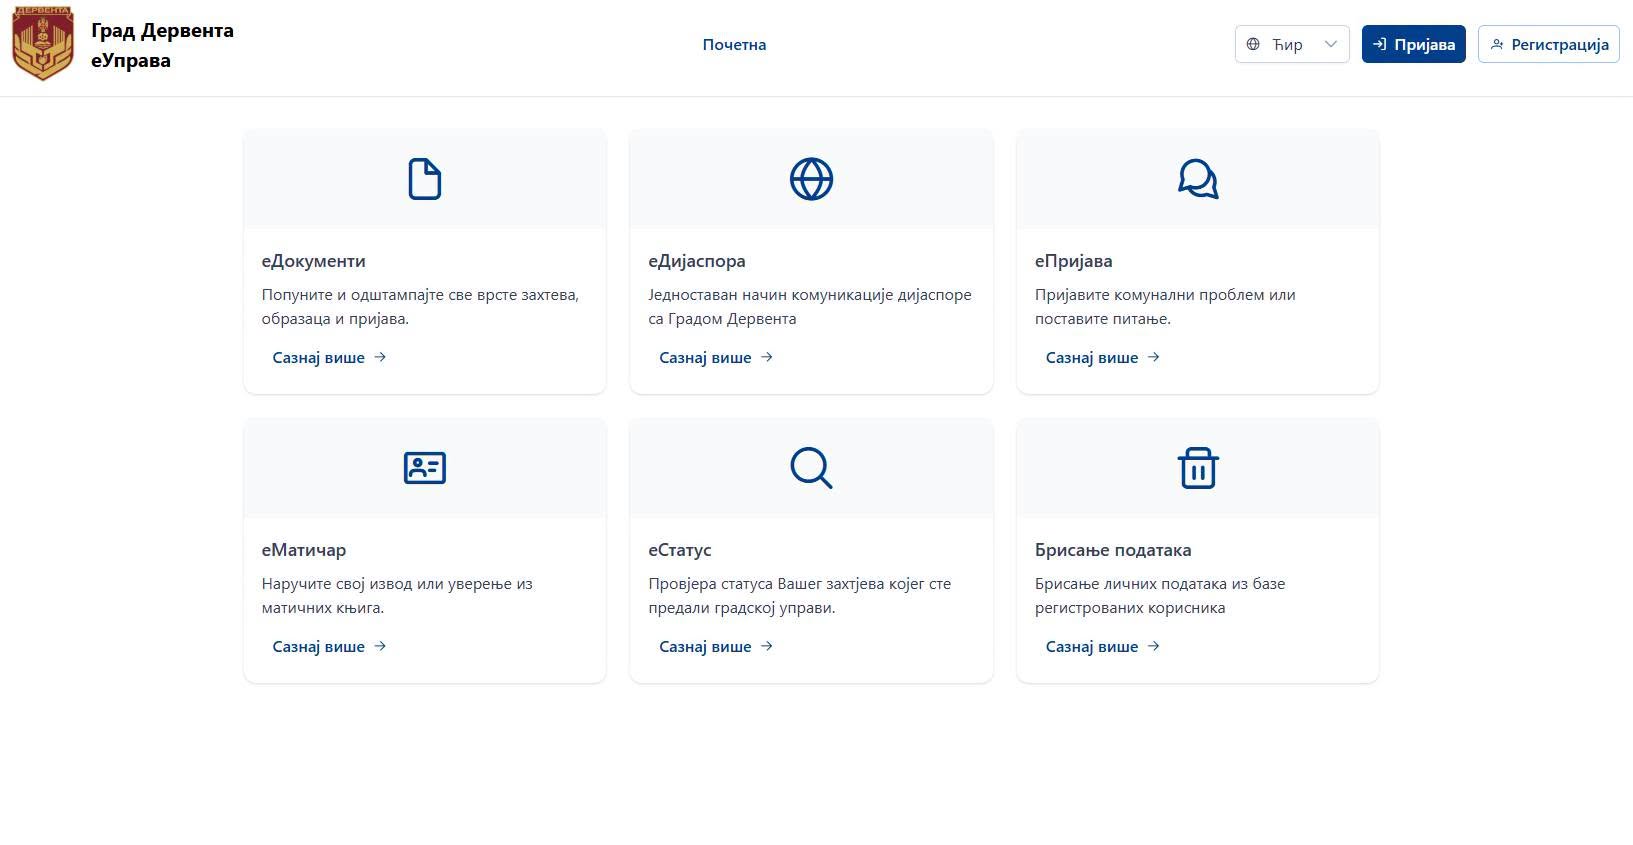
Task: Click the description starting with Провјера статуса Вашег
Action: point(800,596)
